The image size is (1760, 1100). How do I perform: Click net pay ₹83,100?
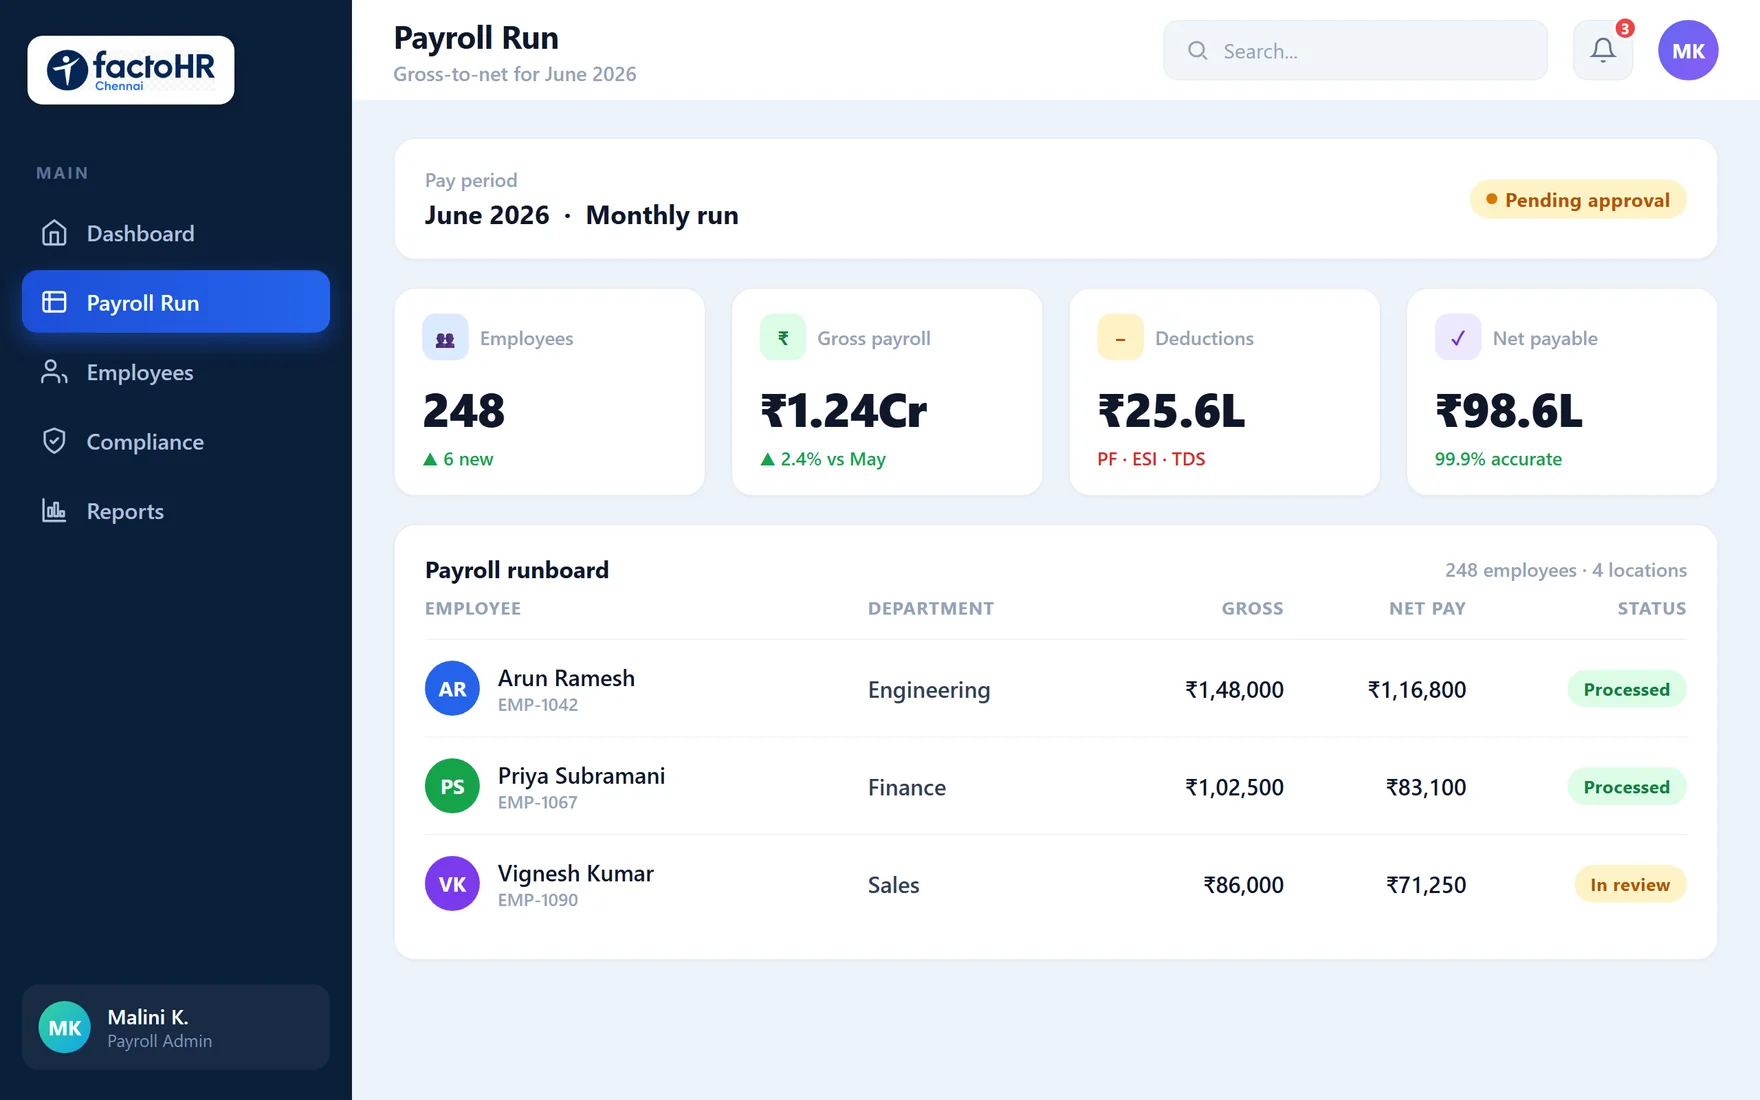tap(1426, 788)
